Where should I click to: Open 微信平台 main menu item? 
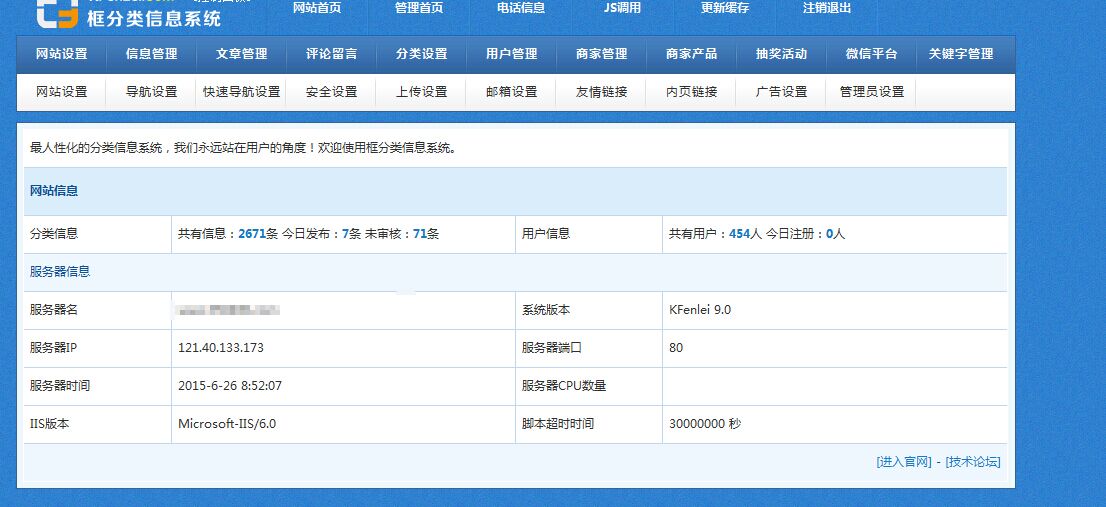tap(871, 54)
